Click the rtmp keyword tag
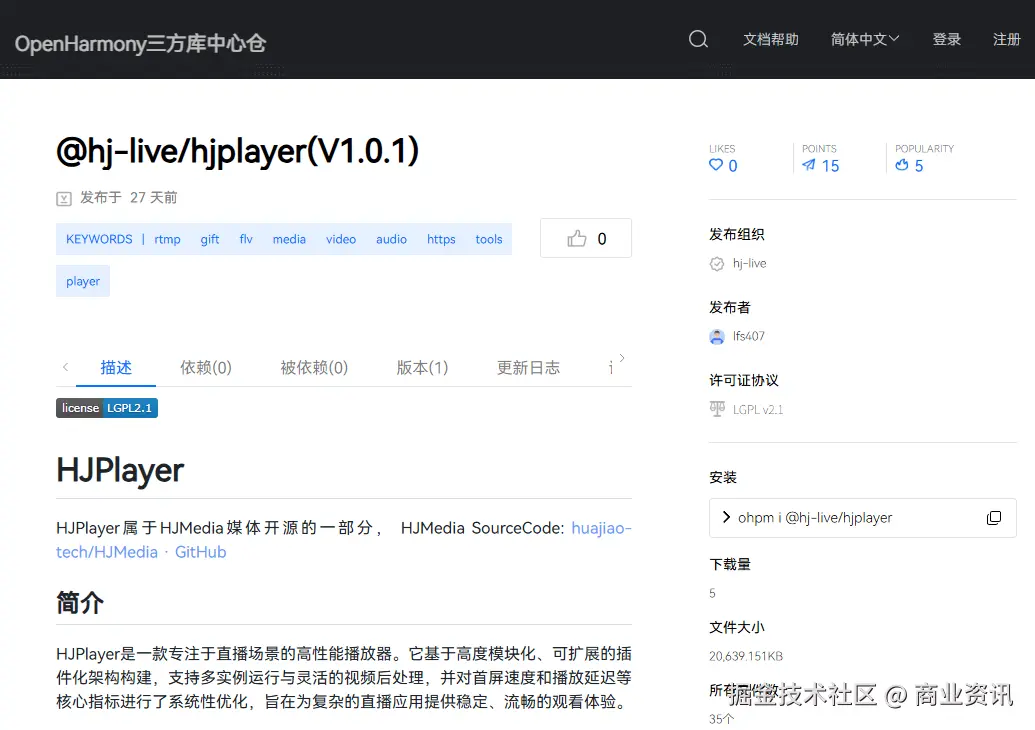This screenshot has height=730, width=1035. pyautogui.click(x=168, y=239)
